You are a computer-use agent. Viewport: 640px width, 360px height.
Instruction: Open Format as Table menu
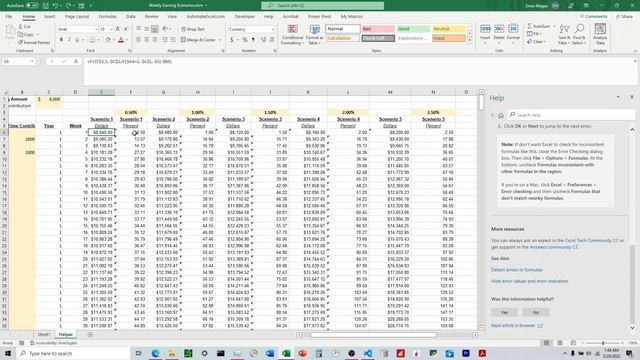pos(315,35)
